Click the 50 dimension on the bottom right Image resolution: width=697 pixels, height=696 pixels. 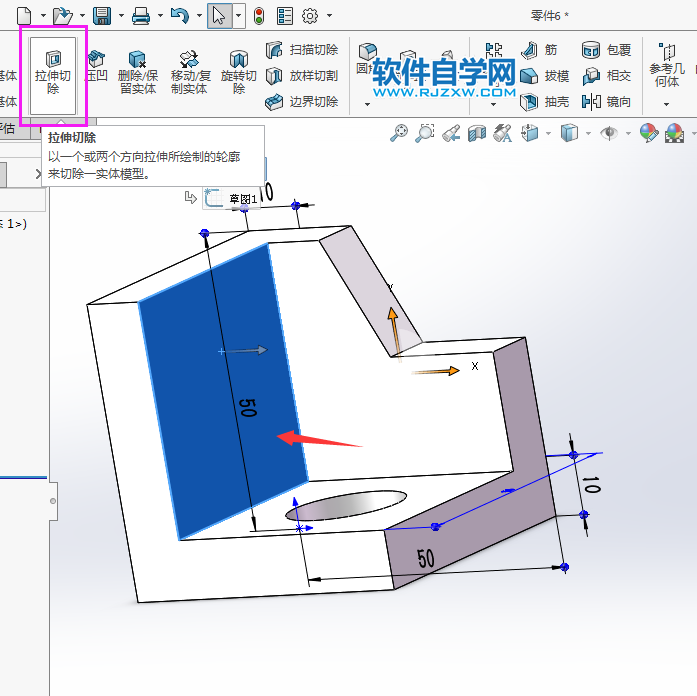[425, 558]
